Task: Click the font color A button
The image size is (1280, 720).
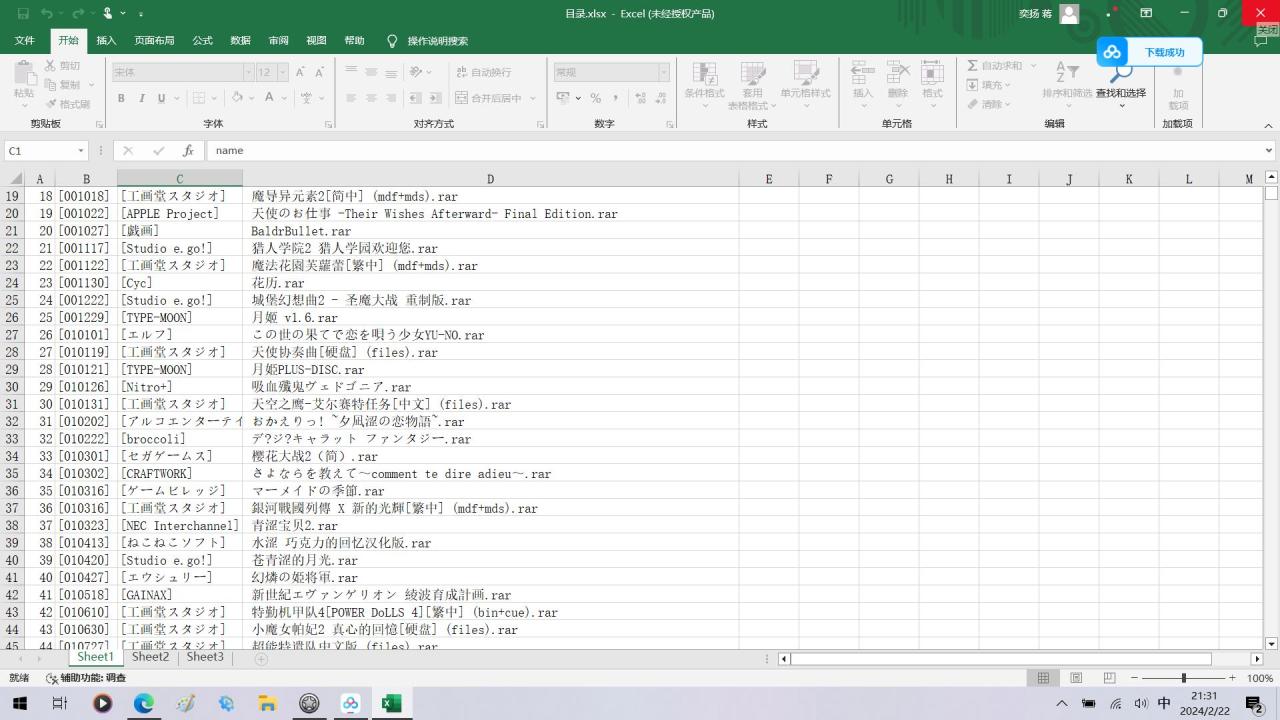Action: pos(269,98)
